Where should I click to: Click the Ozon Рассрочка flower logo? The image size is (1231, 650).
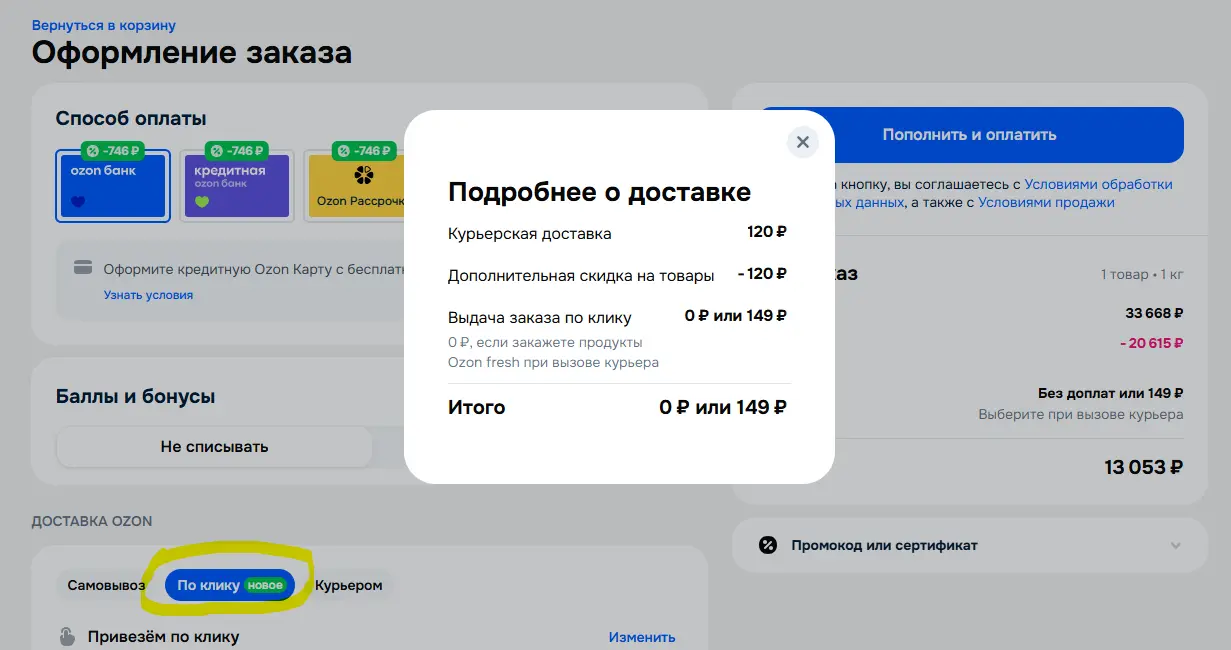point(362,176)
